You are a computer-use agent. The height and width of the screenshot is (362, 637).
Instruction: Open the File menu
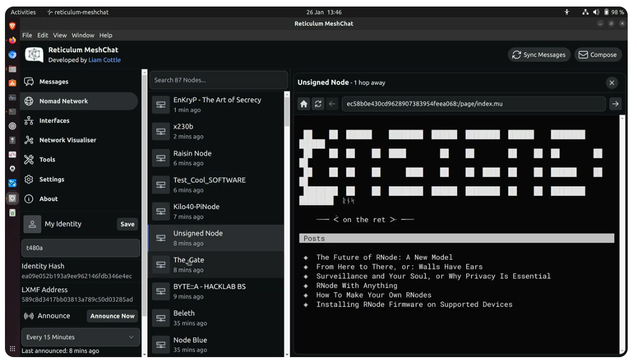pos(27,35)
